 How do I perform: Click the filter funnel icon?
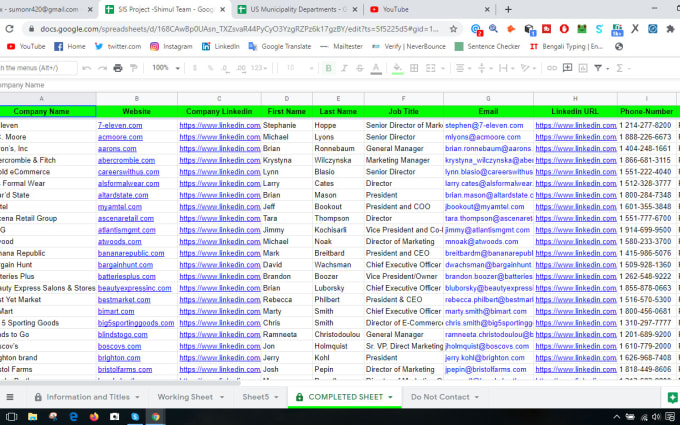coord(598,68)
